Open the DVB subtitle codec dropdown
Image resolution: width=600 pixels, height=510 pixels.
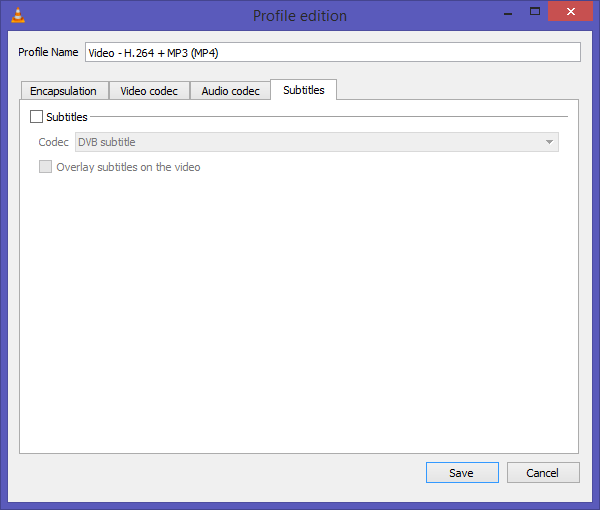[317, 142]
